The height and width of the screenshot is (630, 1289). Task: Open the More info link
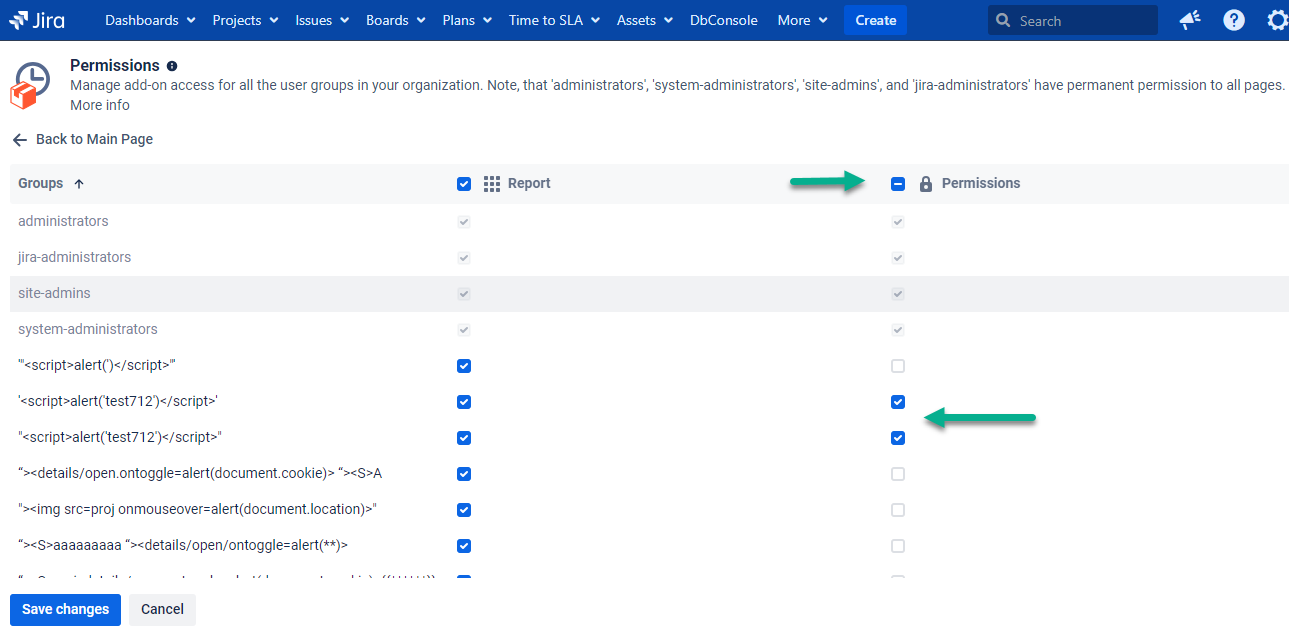click(x=99, y=105)
